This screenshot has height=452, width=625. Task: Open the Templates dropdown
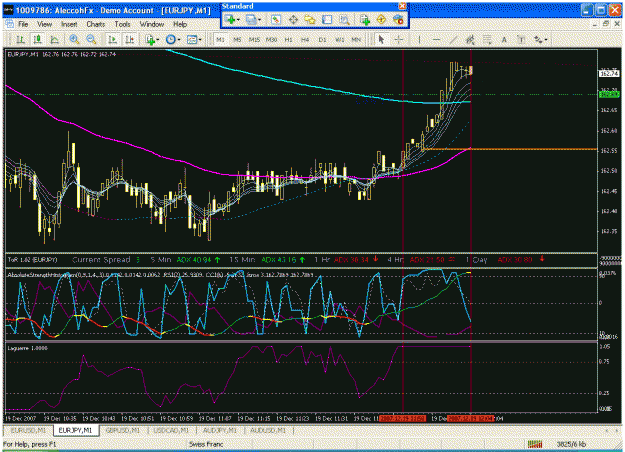194,39
